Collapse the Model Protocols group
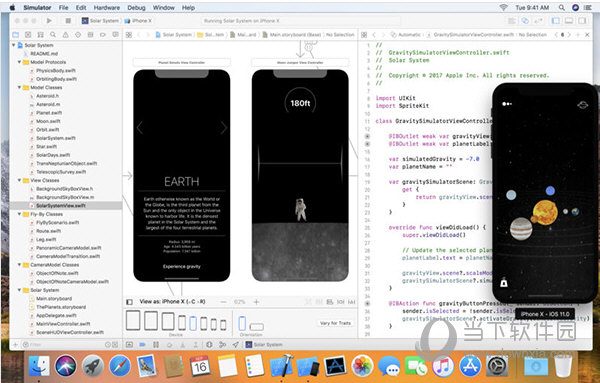600x383 pixels. point(20,62)
